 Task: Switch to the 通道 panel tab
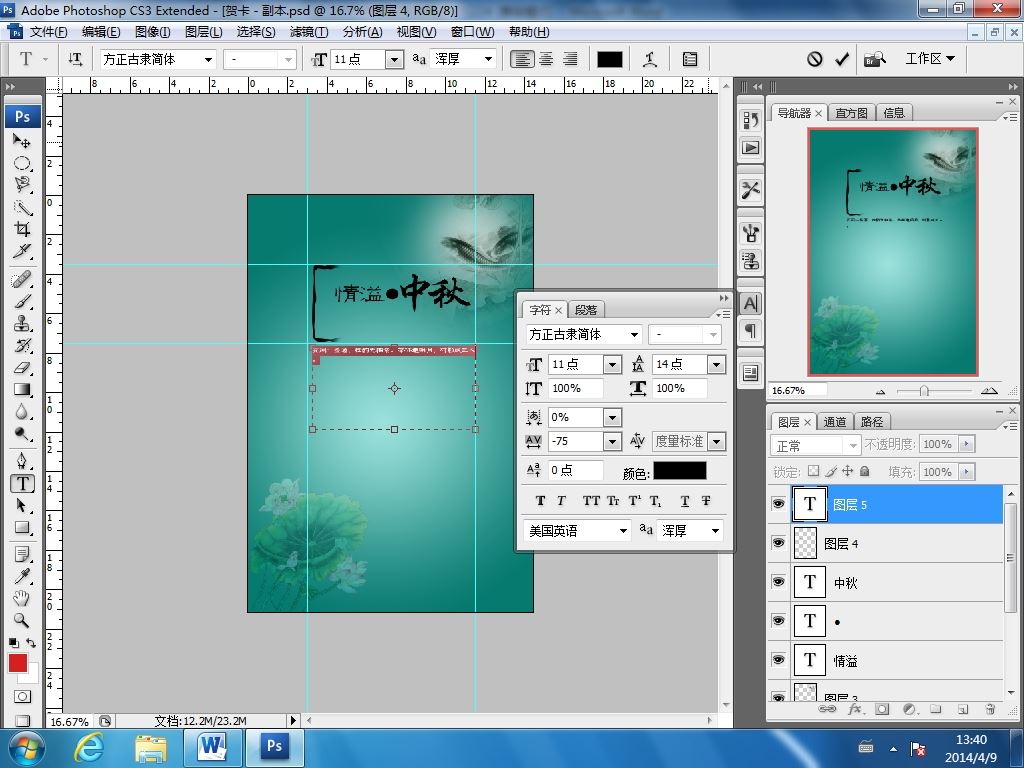835,422
